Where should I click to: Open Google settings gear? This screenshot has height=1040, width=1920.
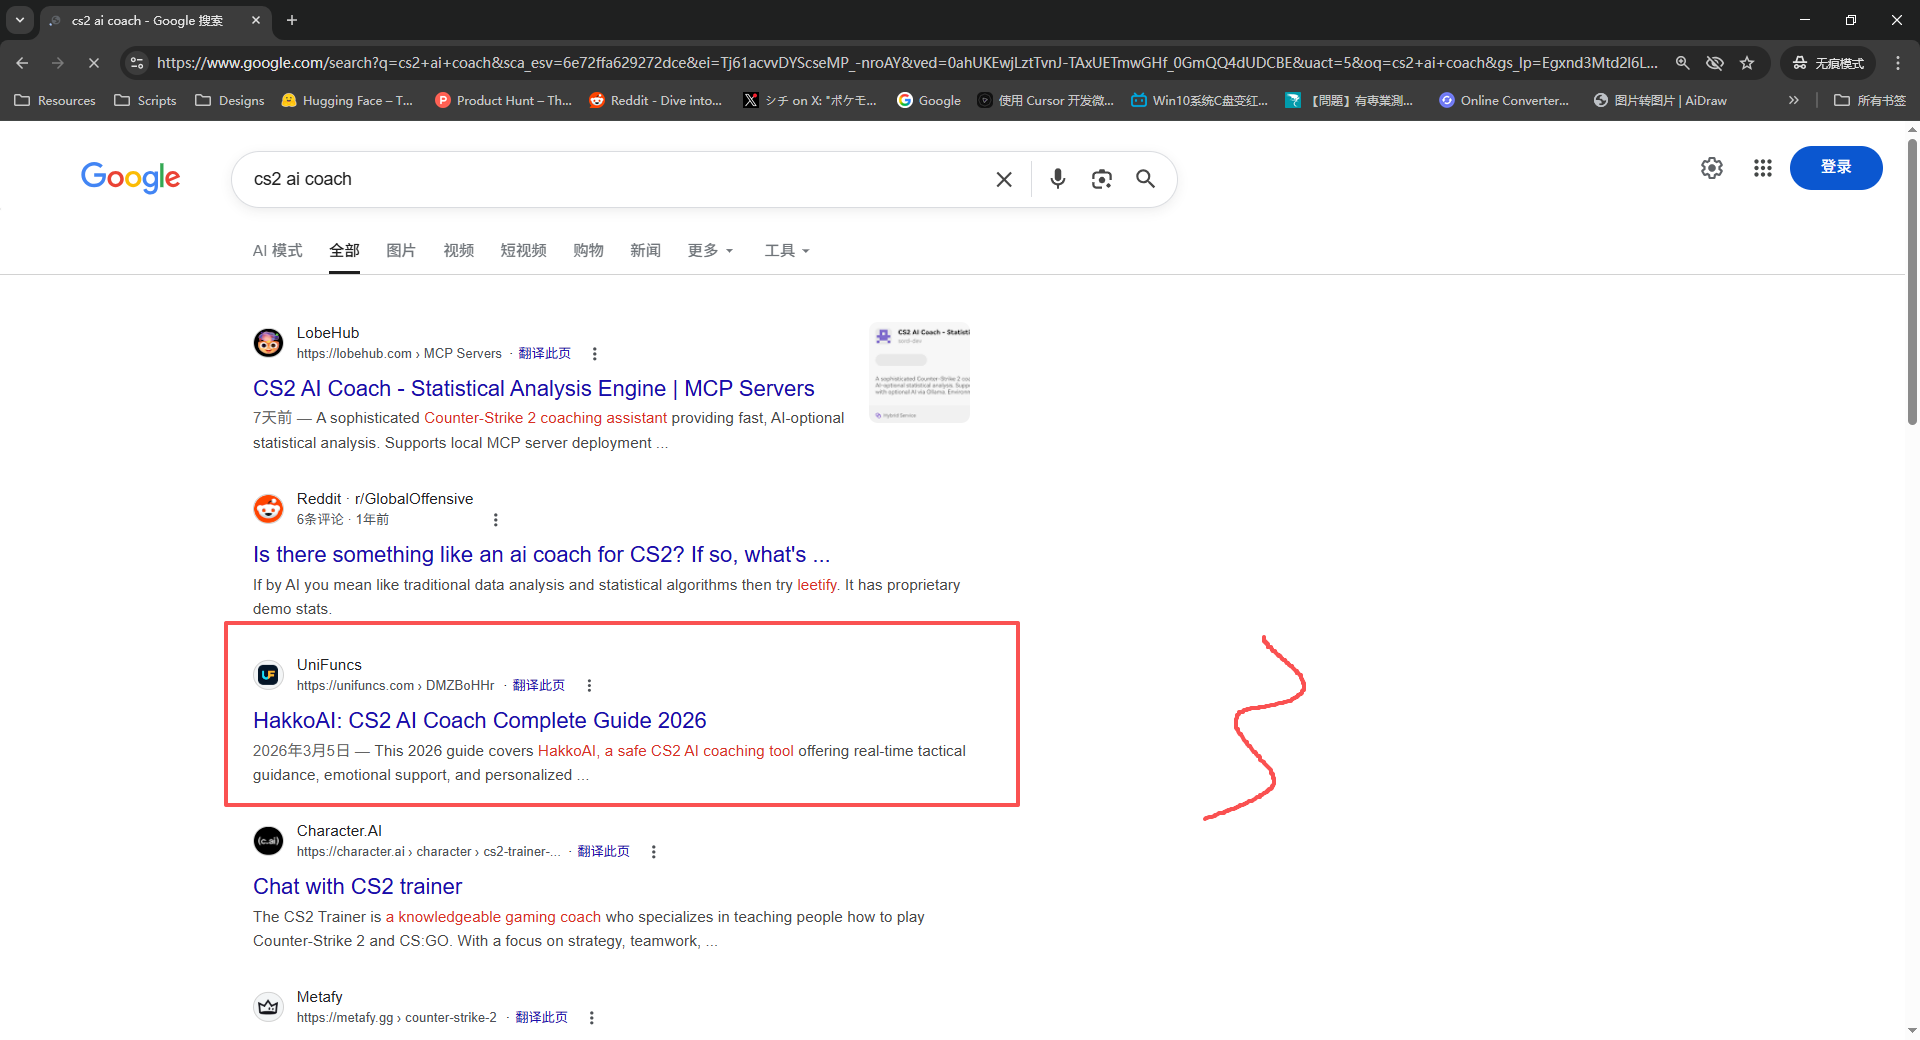(x=1711, y=168)
